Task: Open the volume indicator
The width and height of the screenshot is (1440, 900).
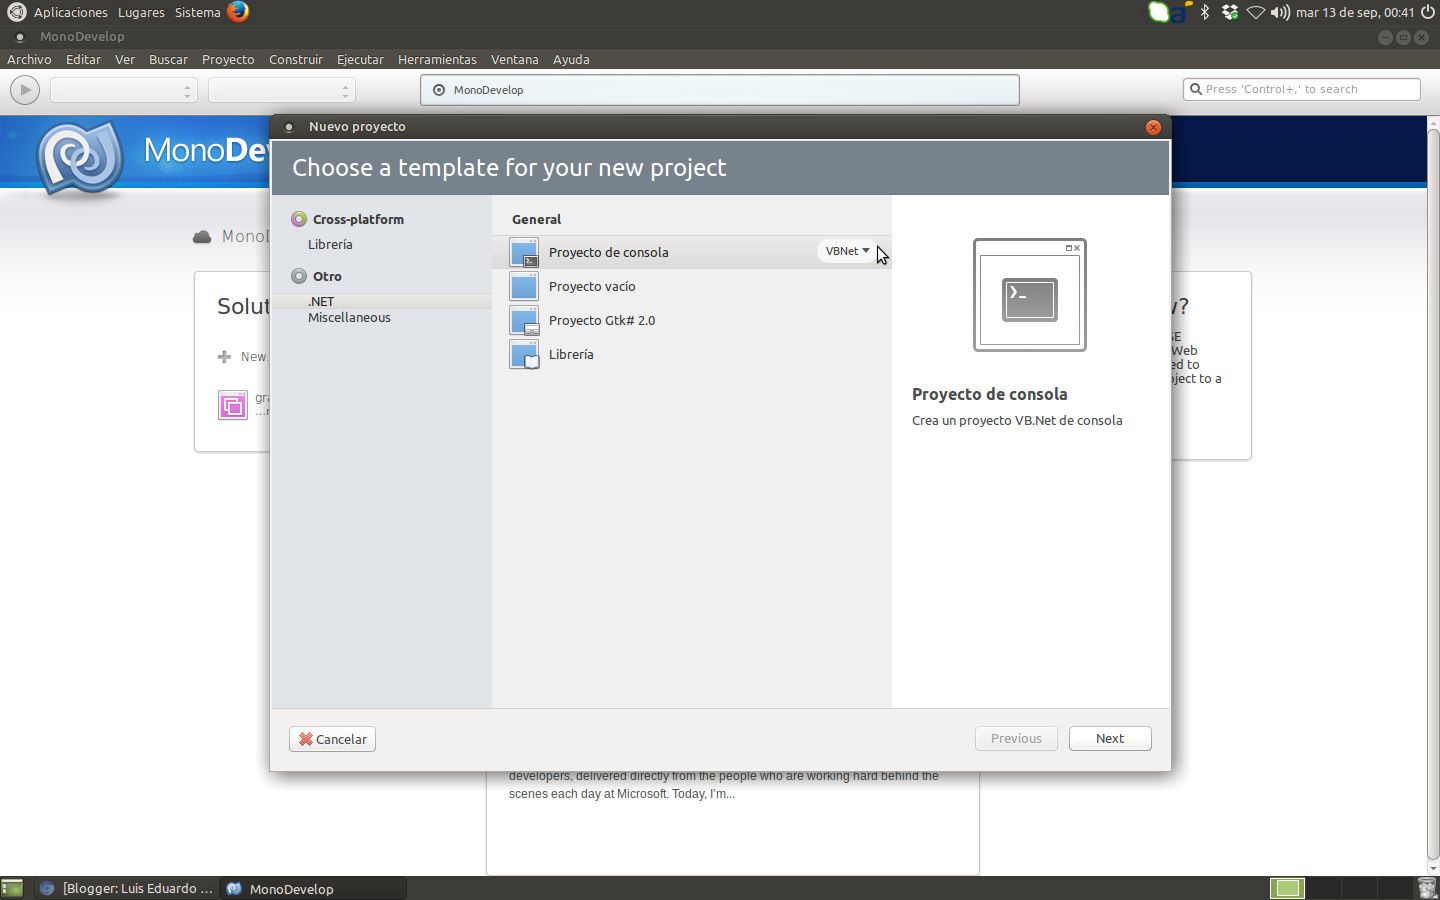Action: click(x=1280, y=12)
